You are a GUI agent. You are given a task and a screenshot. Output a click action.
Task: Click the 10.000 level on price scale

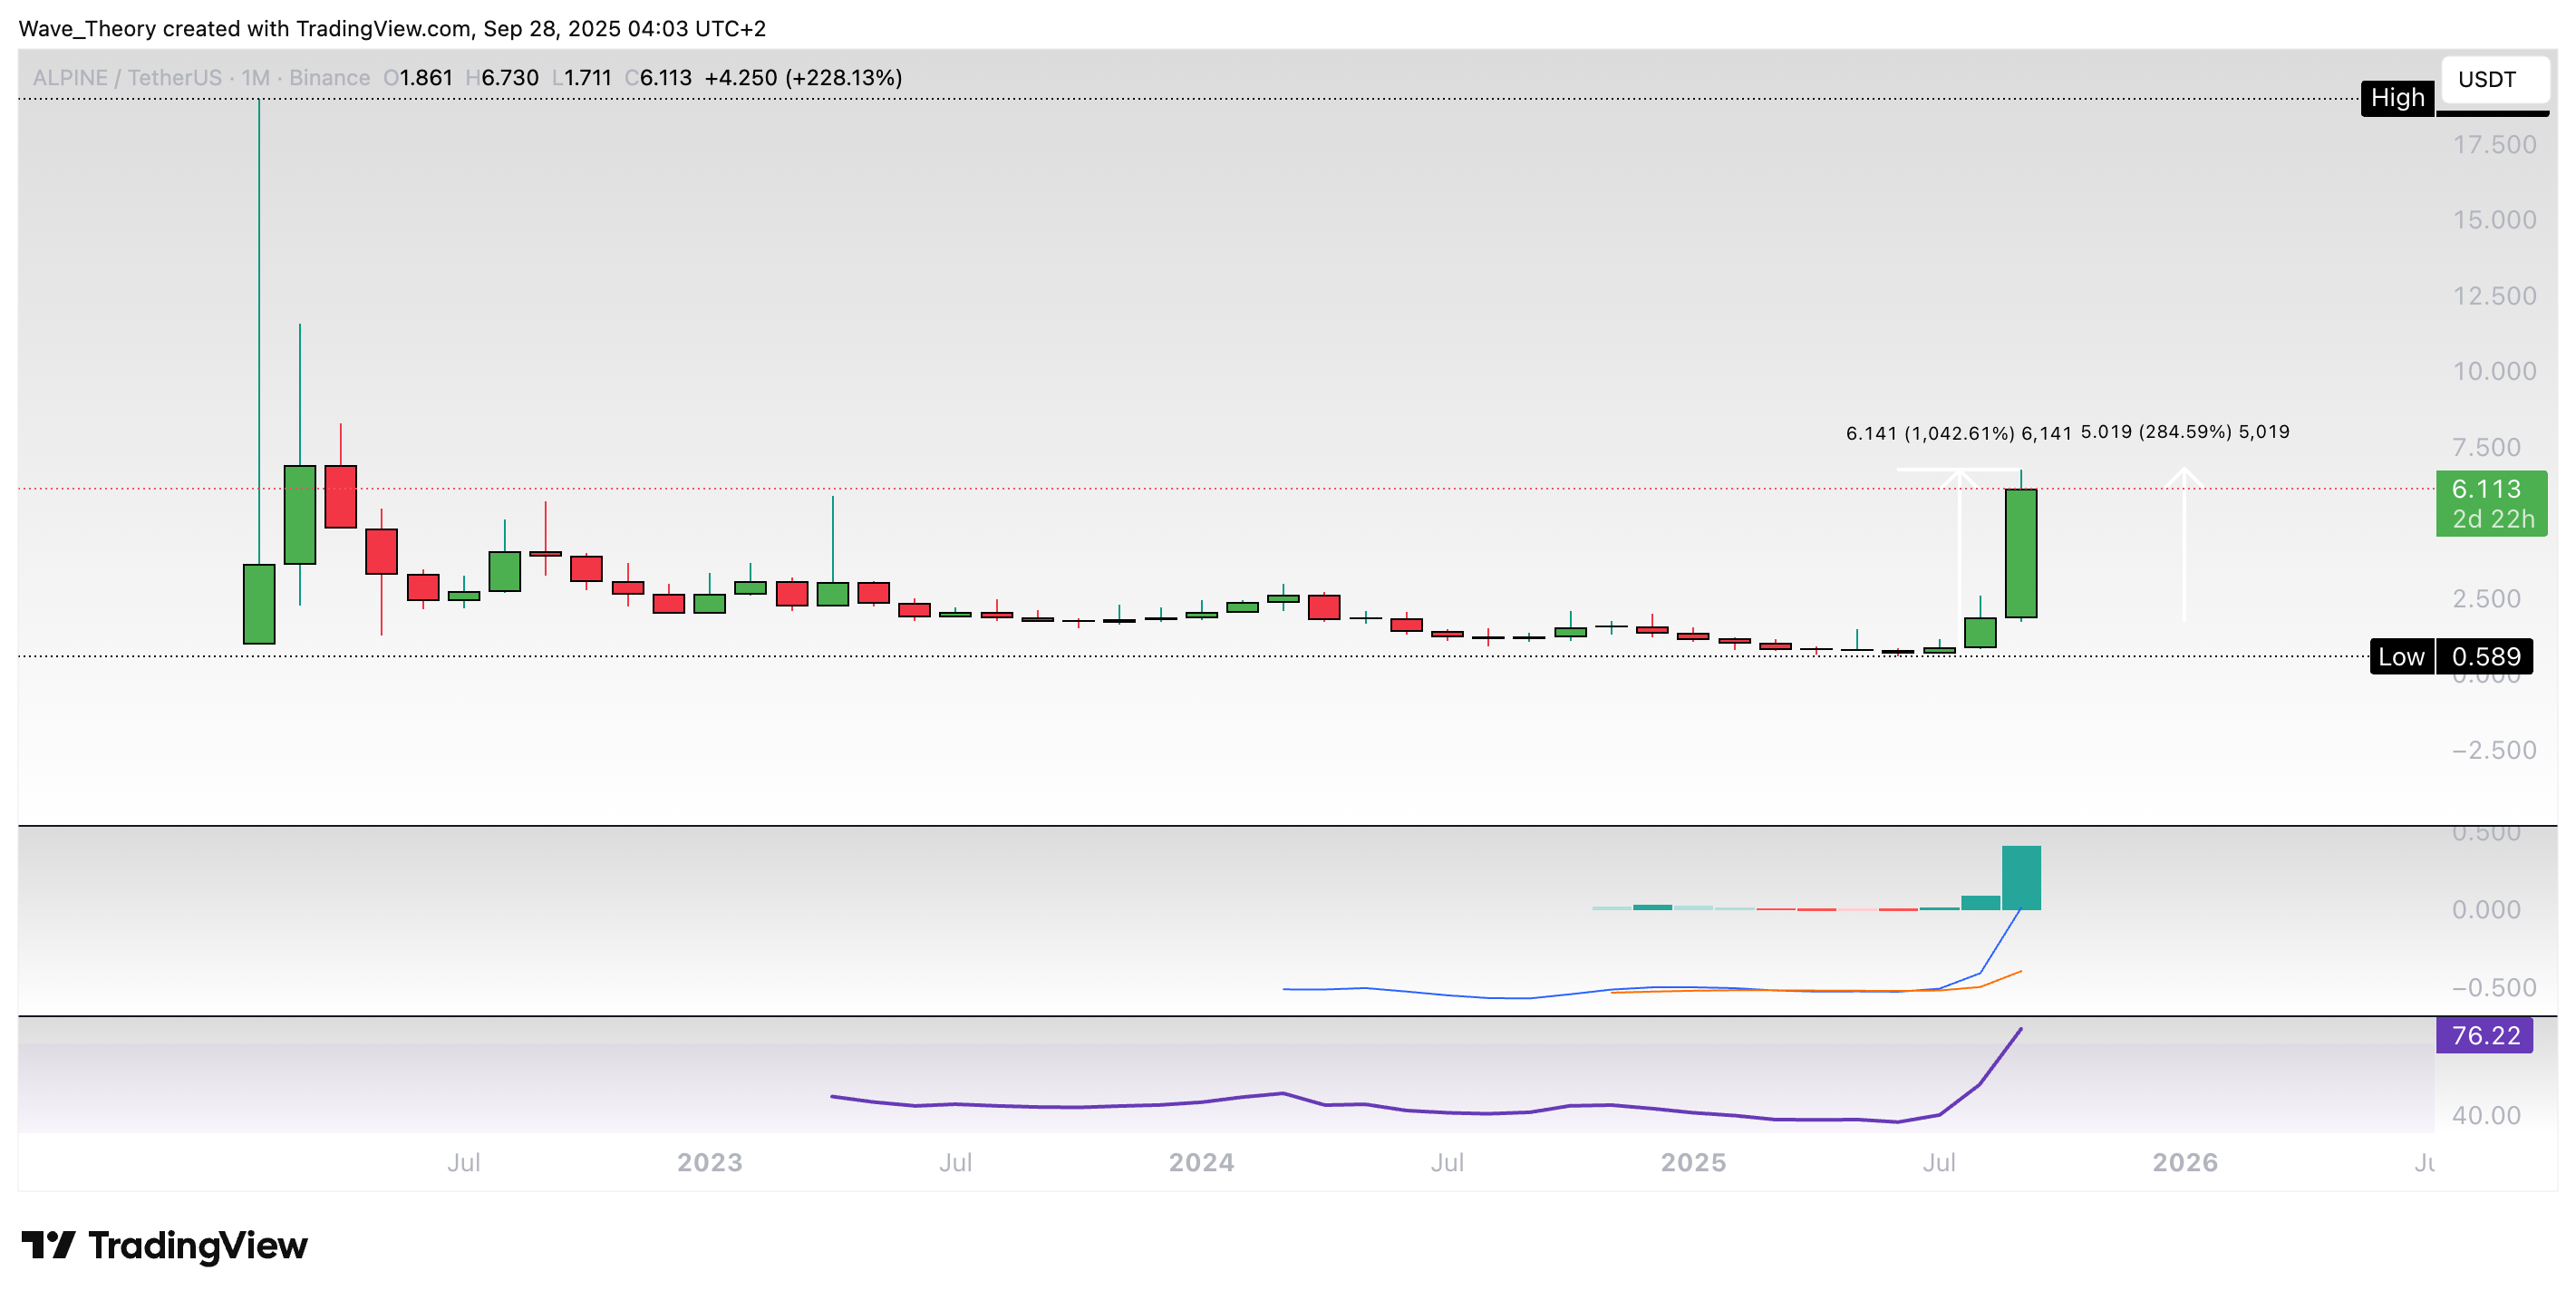[2494, 371]
